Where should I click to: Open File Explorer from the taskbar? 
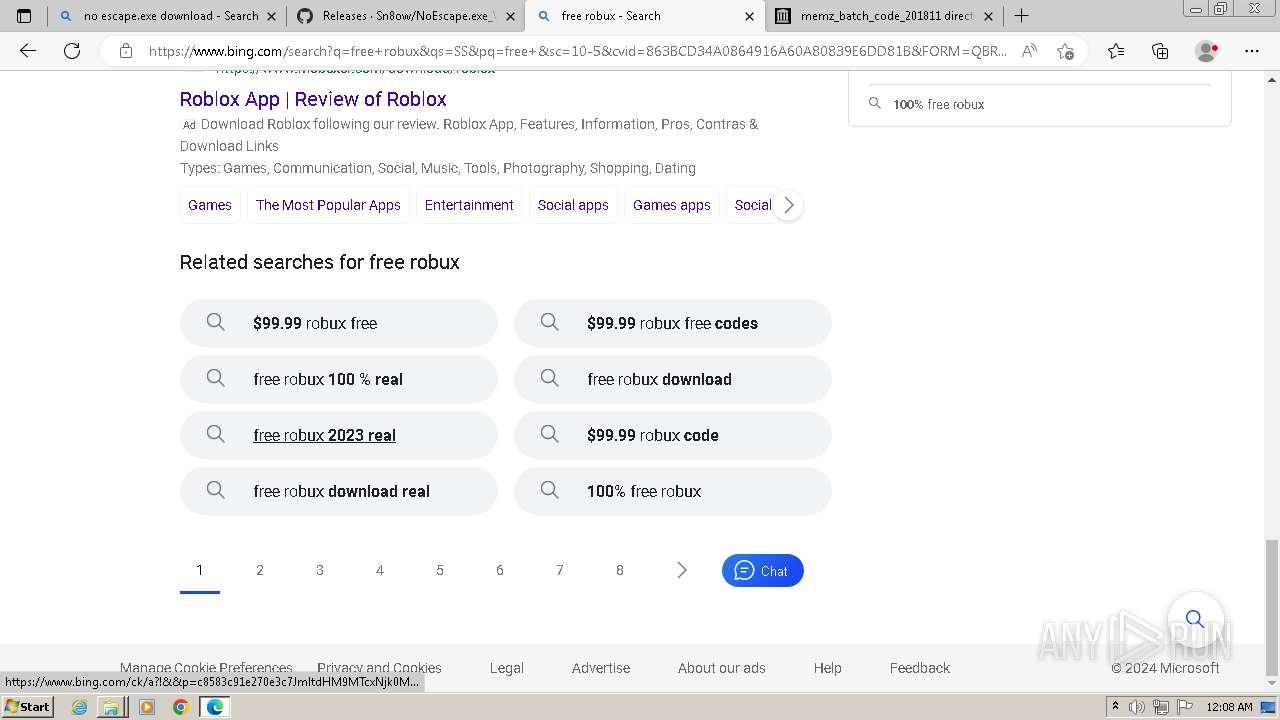(x=111, y=707)
